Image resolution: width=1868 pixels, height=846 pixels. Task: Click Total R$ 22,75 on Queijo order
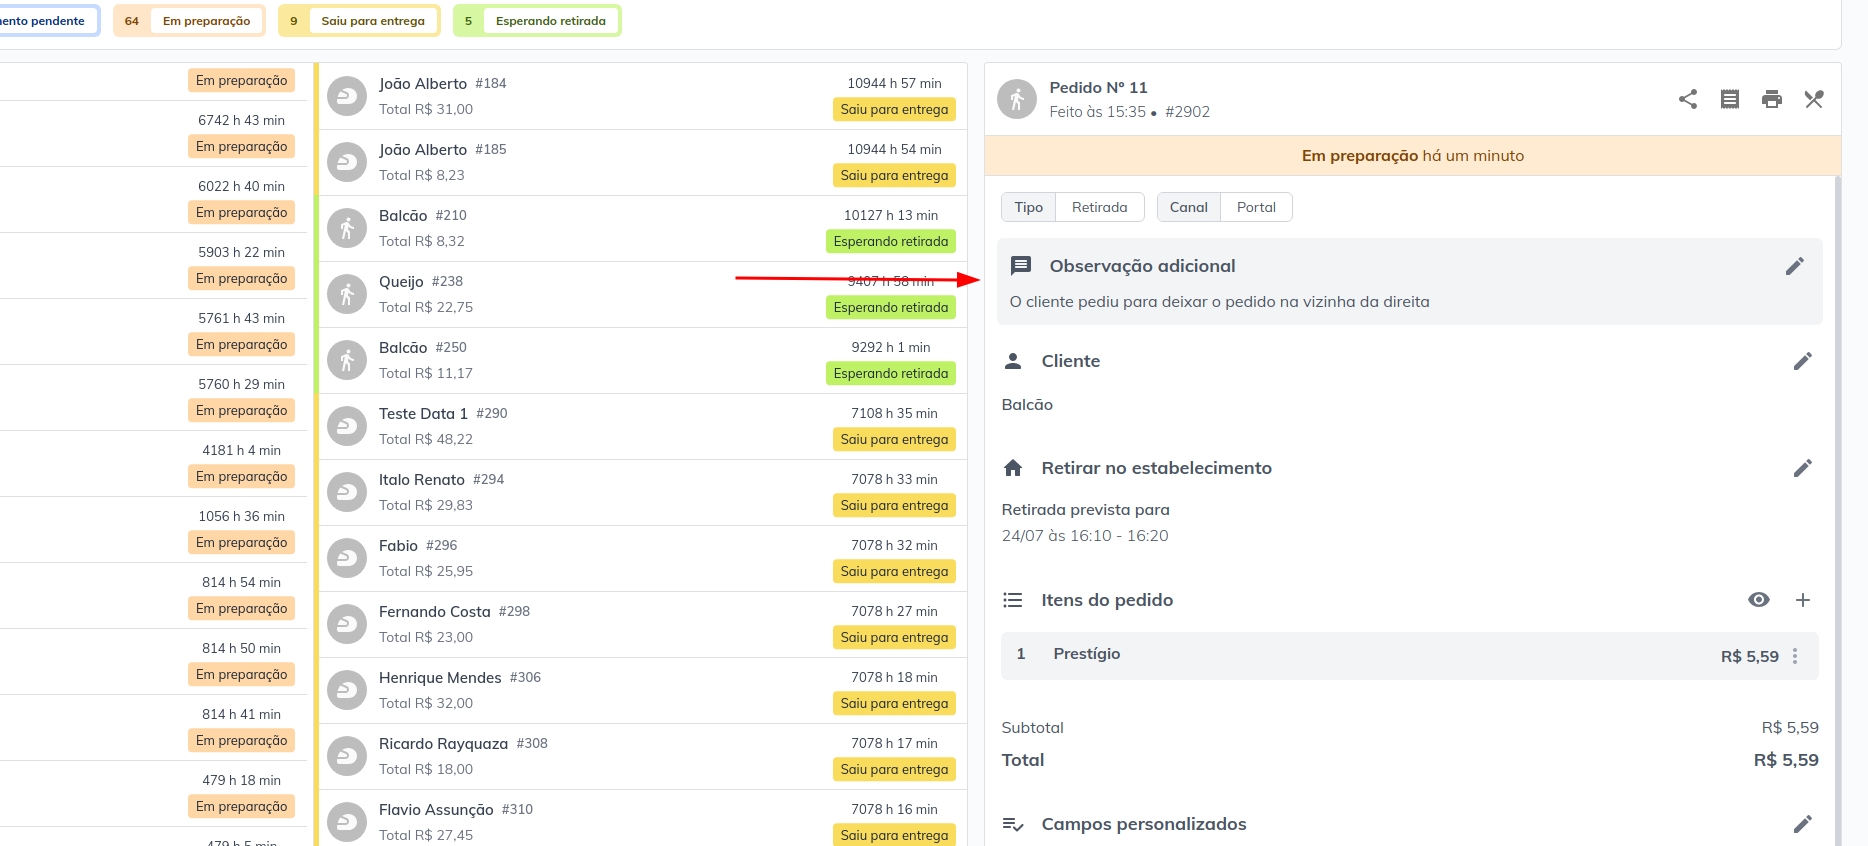(426, 308)
